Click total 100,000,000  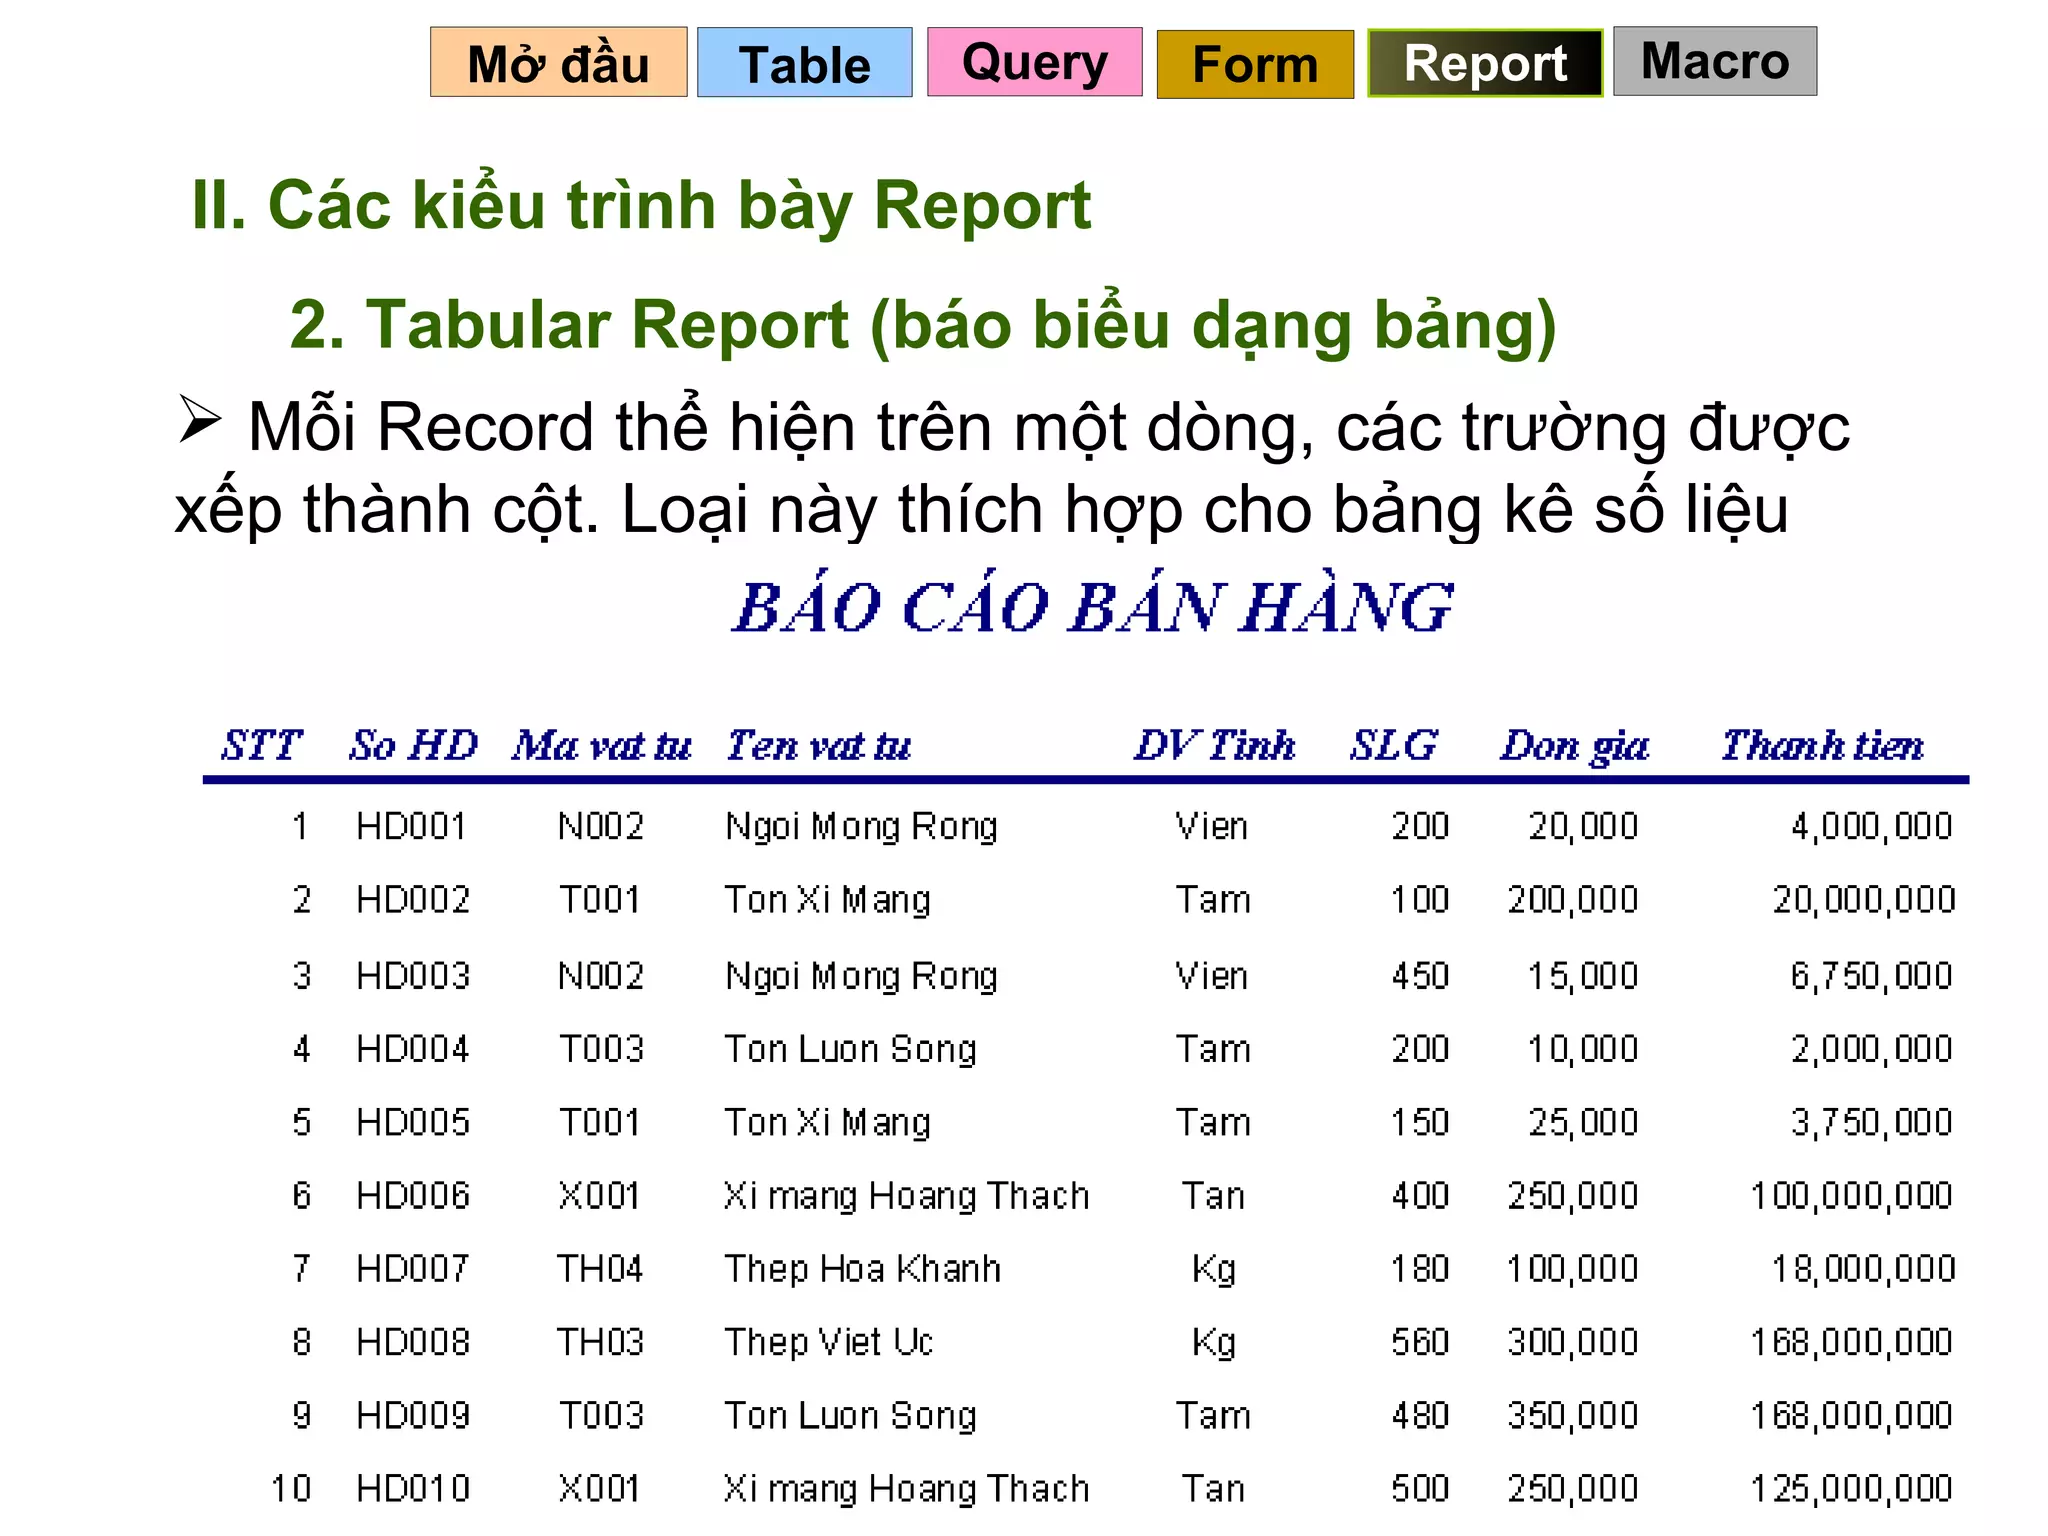pos(1851,1197)
